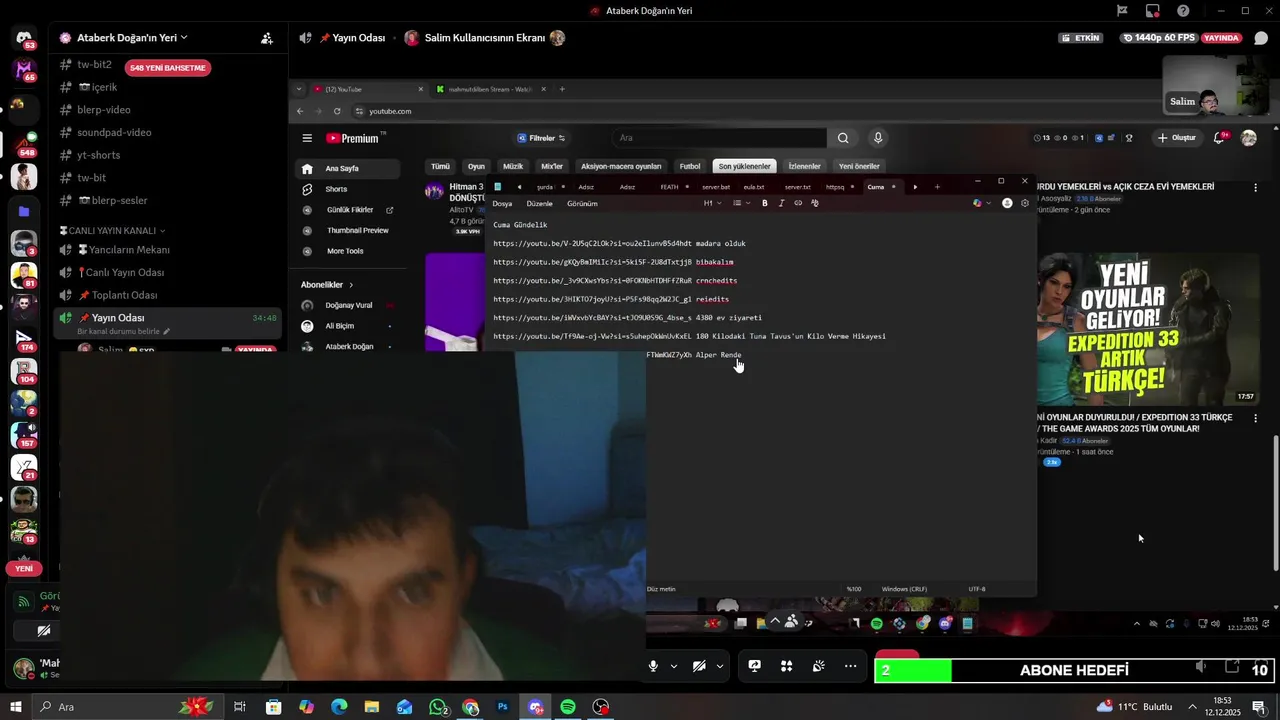Switch to server.bat Notepad tab
1280x720 pixels.
[716, 187]
